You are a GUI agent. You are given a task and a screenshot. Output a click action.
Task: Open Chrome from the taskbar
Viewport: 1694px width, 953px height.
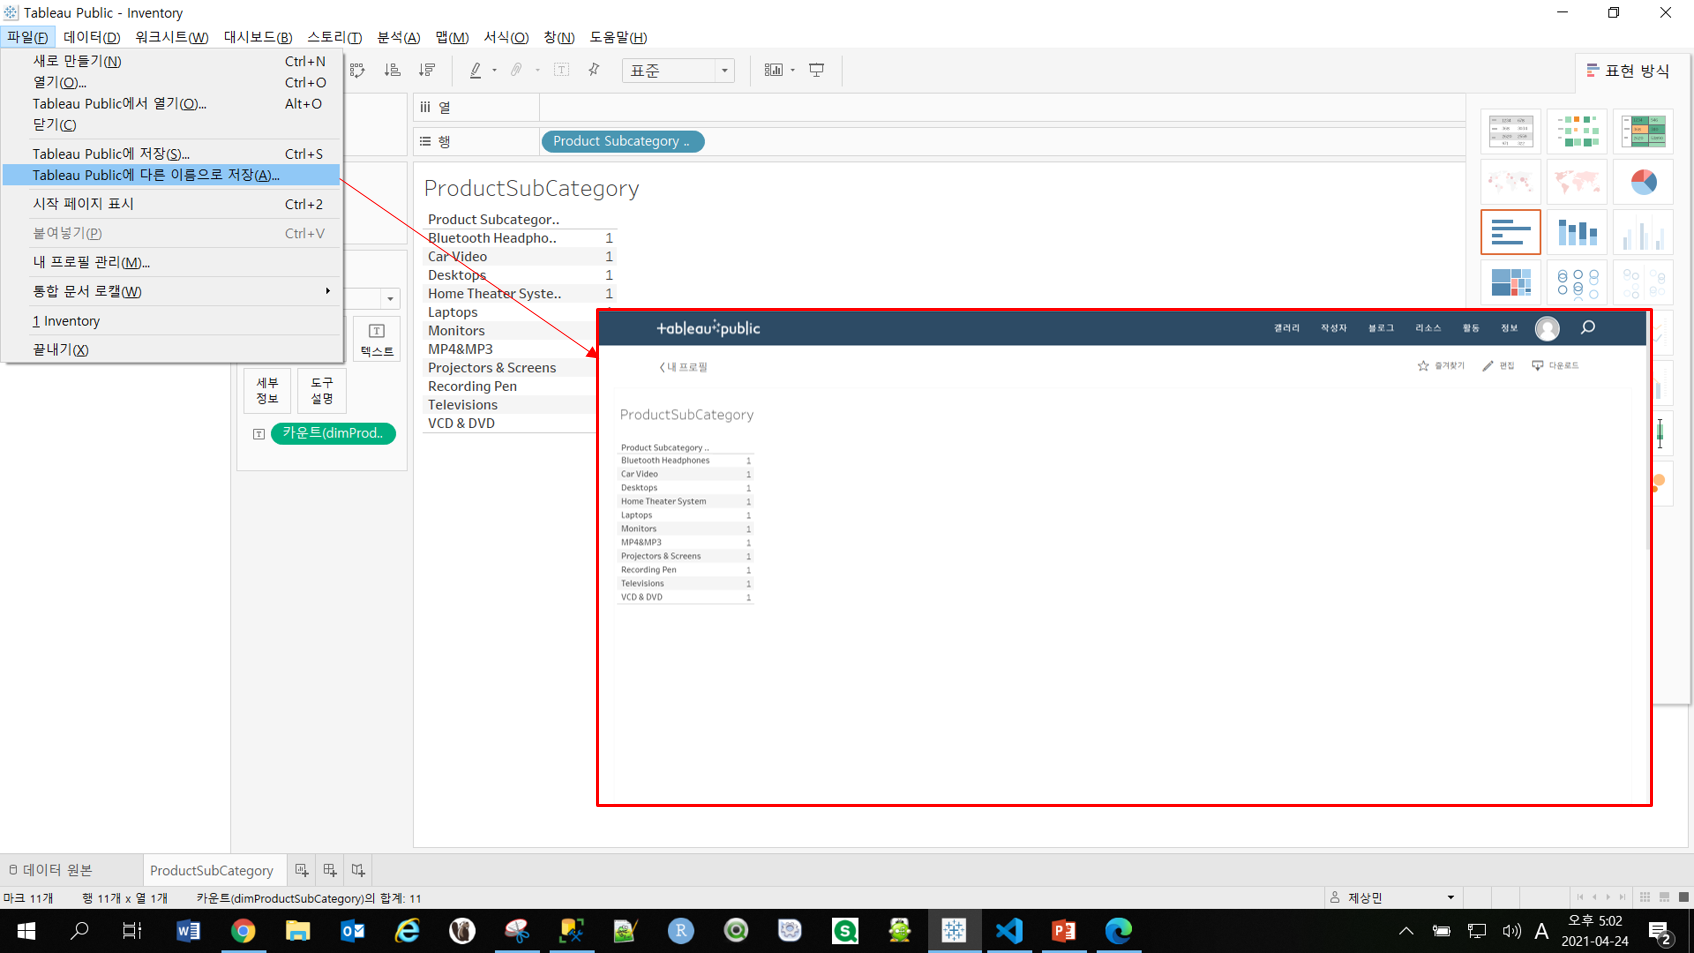(242, 931)
